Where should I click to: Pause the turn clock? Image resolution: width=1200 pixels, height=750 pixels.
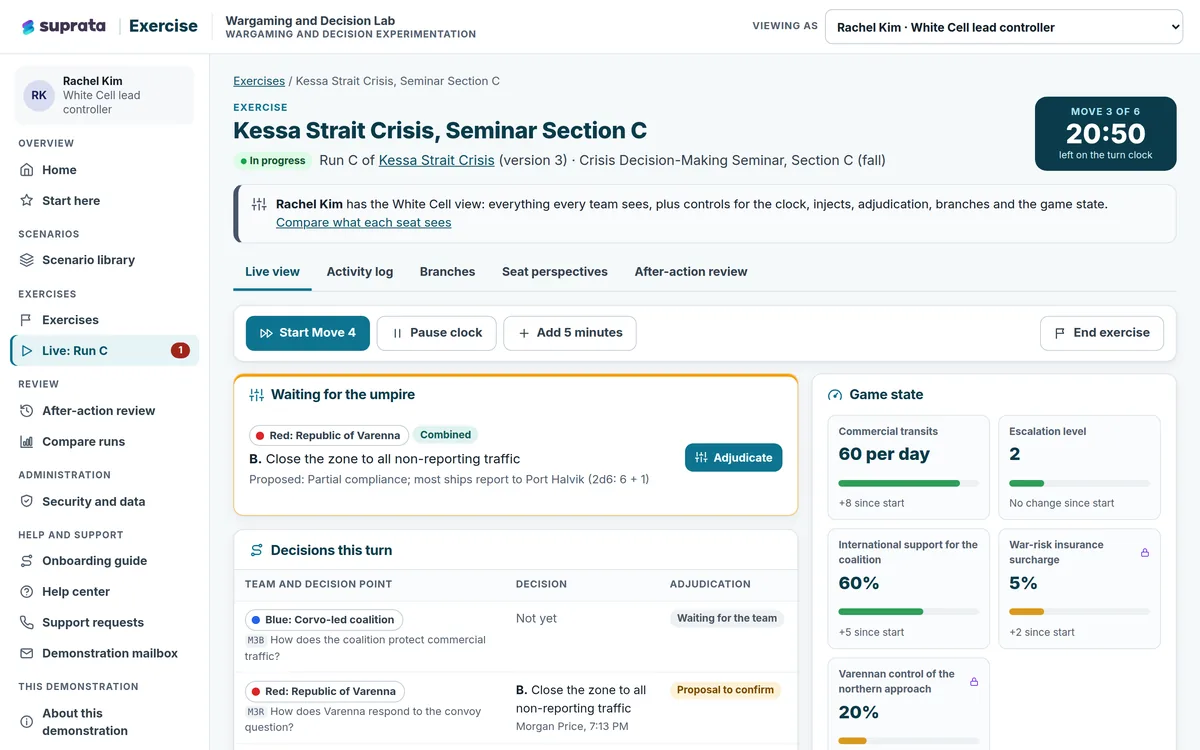437,333
